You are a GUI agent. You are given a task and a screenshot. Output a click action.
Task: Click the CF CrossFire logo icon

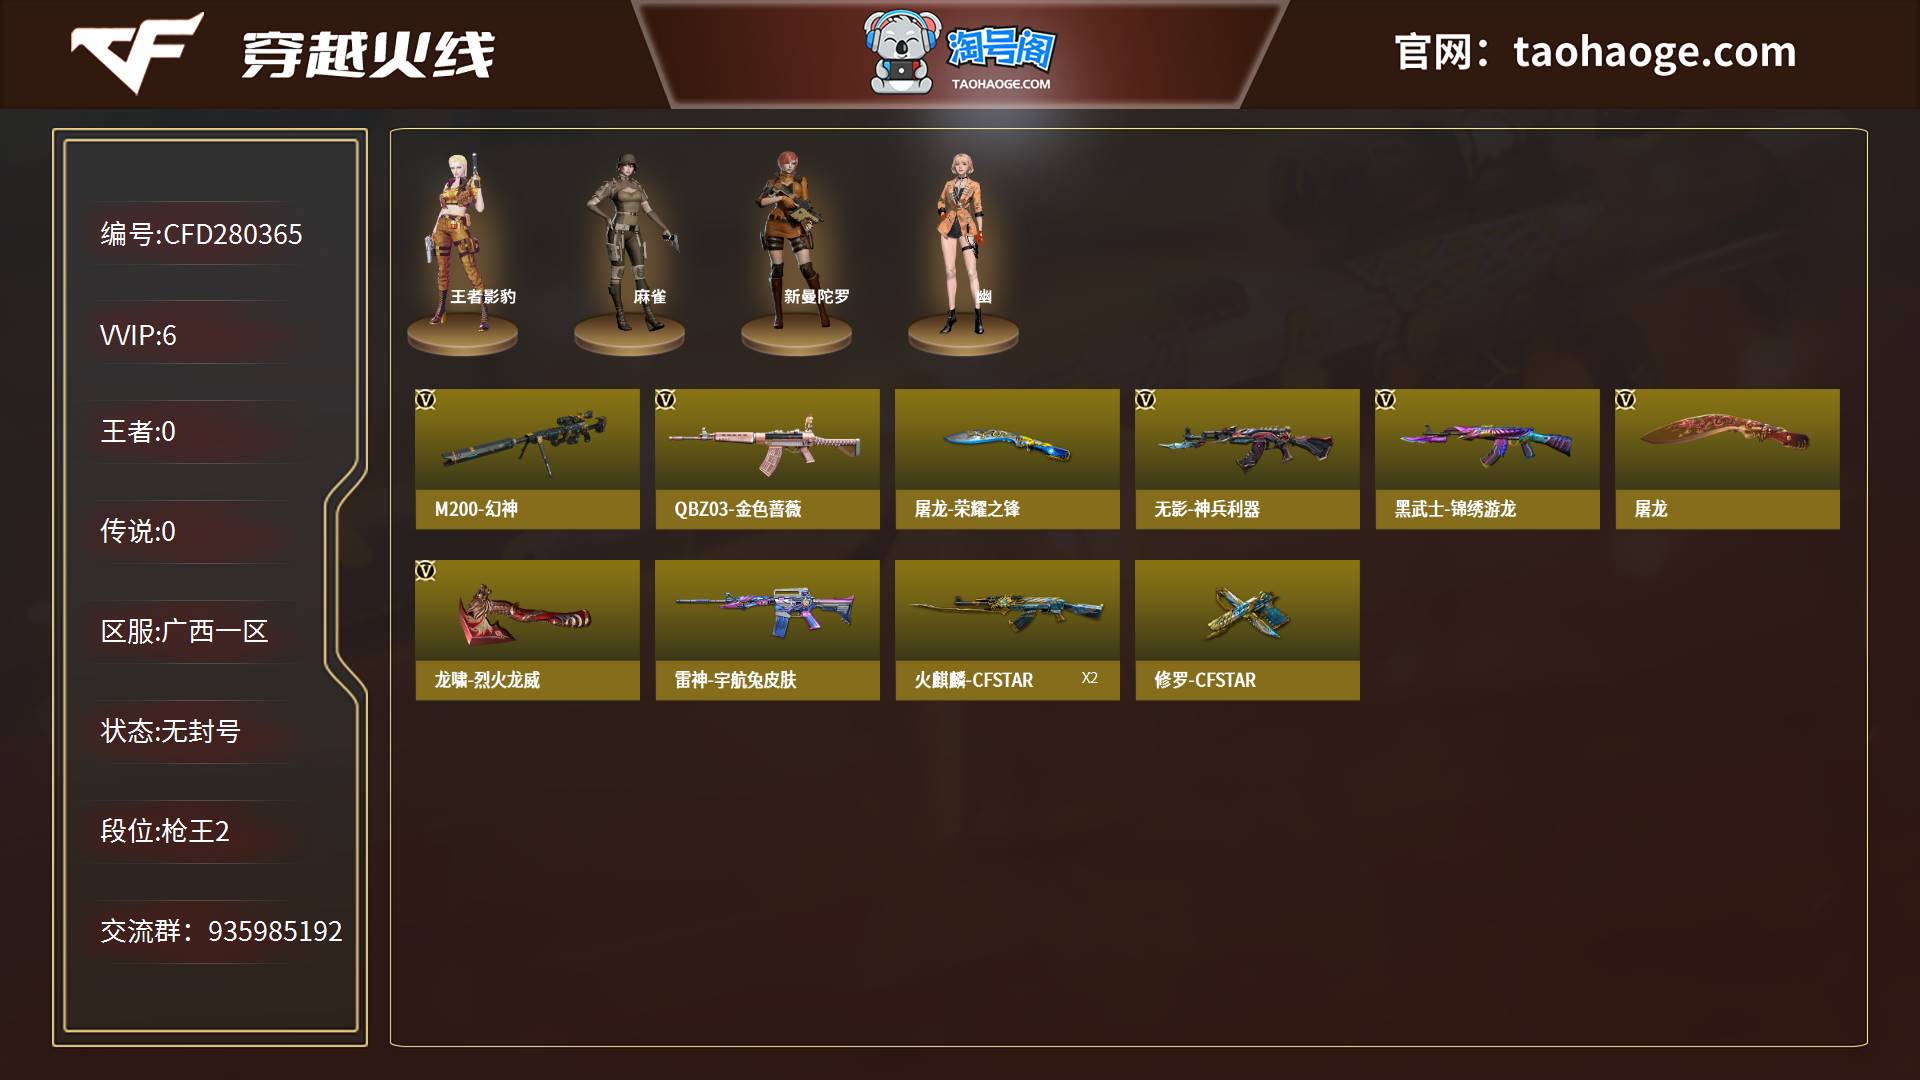click(x=136, y=52)
